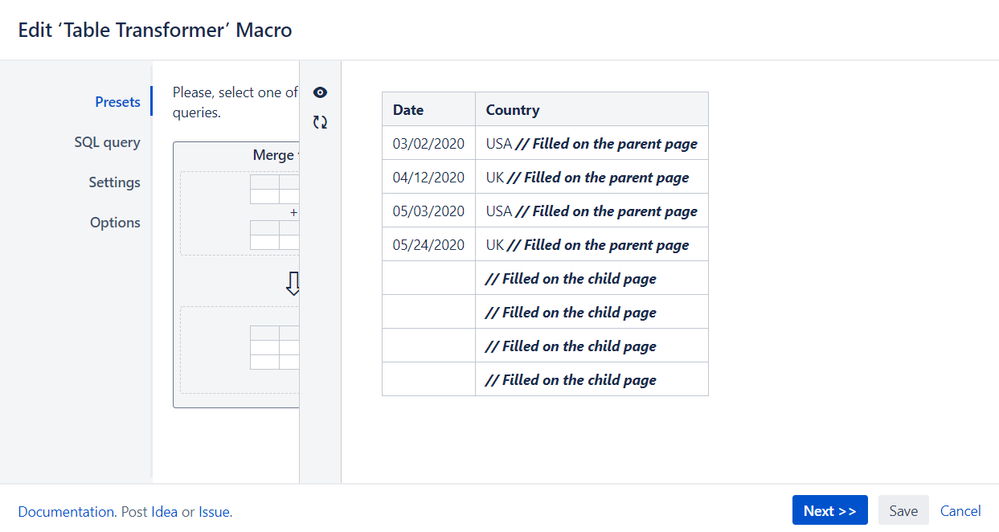Click the 05/24/2020 date cell
The height and width of the screenshot is (532, 999).
429,245
